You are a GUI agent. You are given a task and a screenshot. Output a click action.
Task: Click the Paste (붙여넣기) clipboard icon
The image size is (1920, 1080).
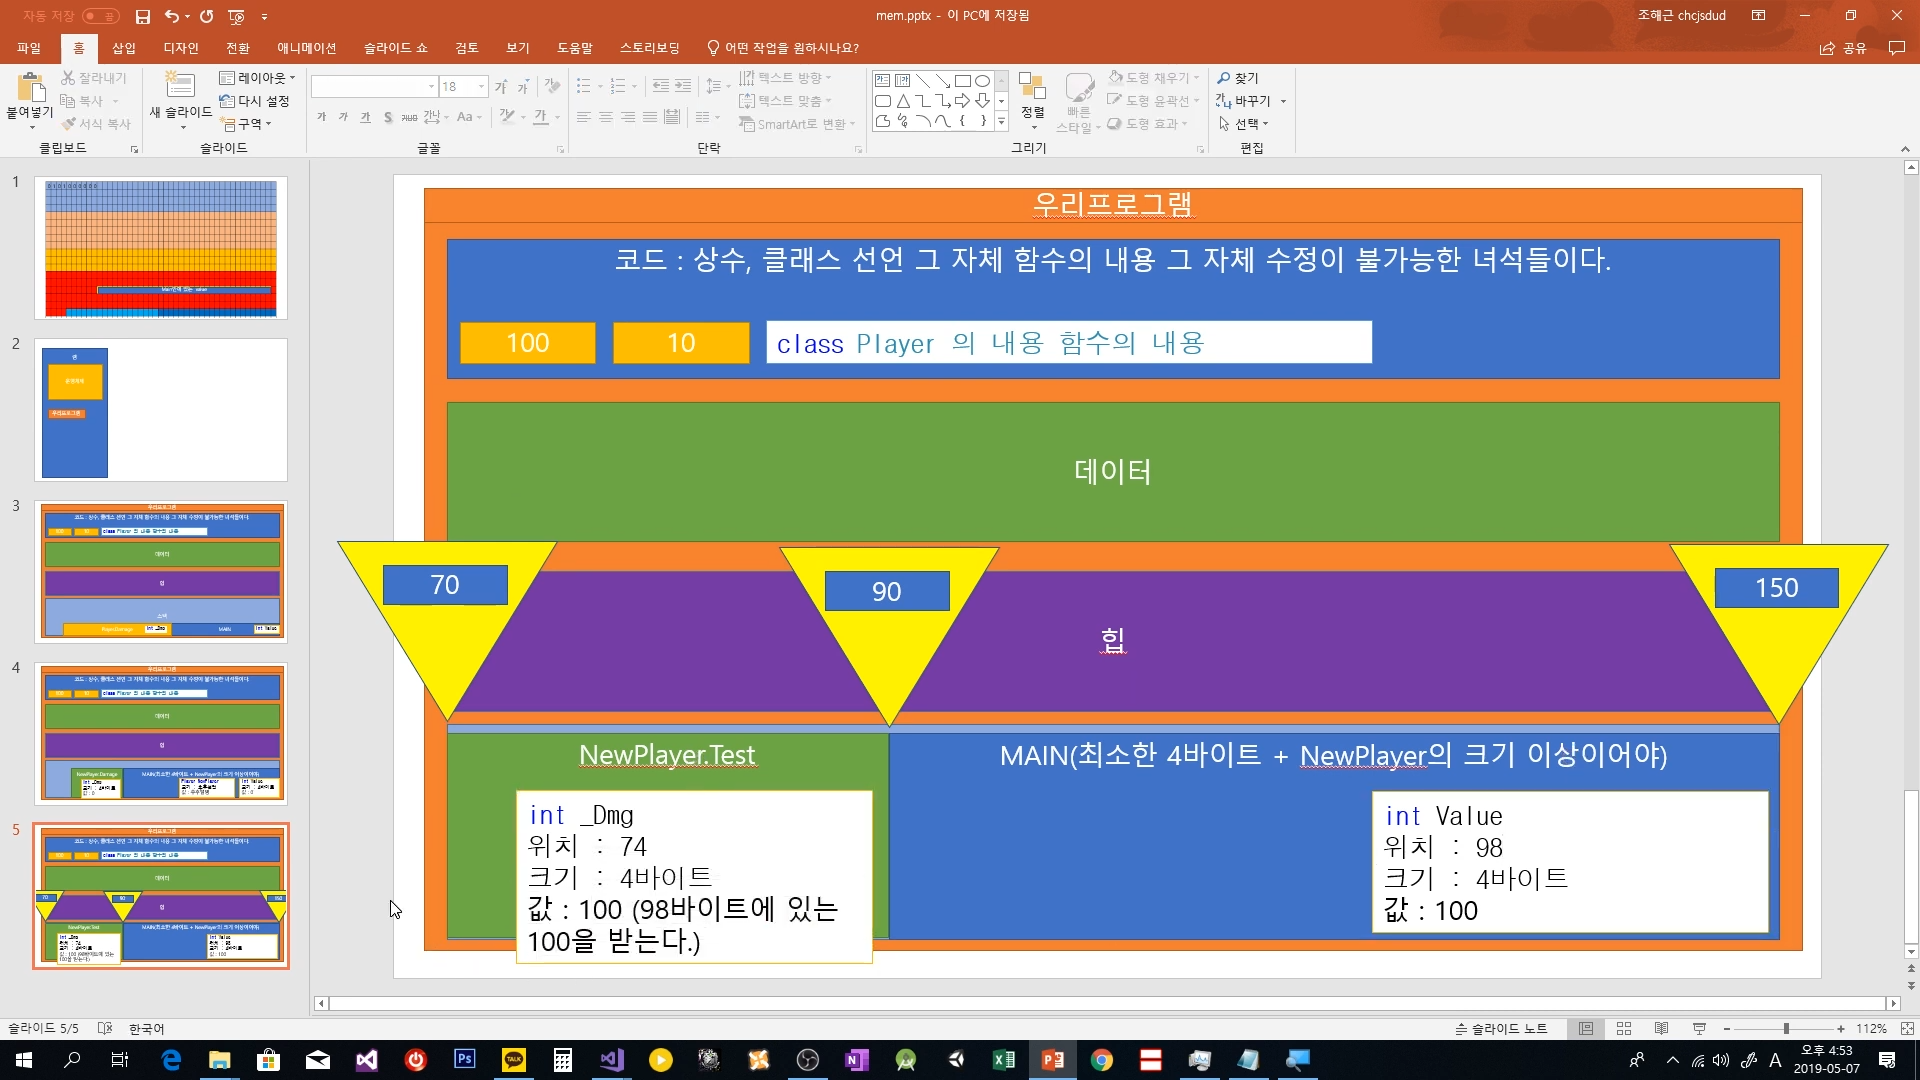30,88
